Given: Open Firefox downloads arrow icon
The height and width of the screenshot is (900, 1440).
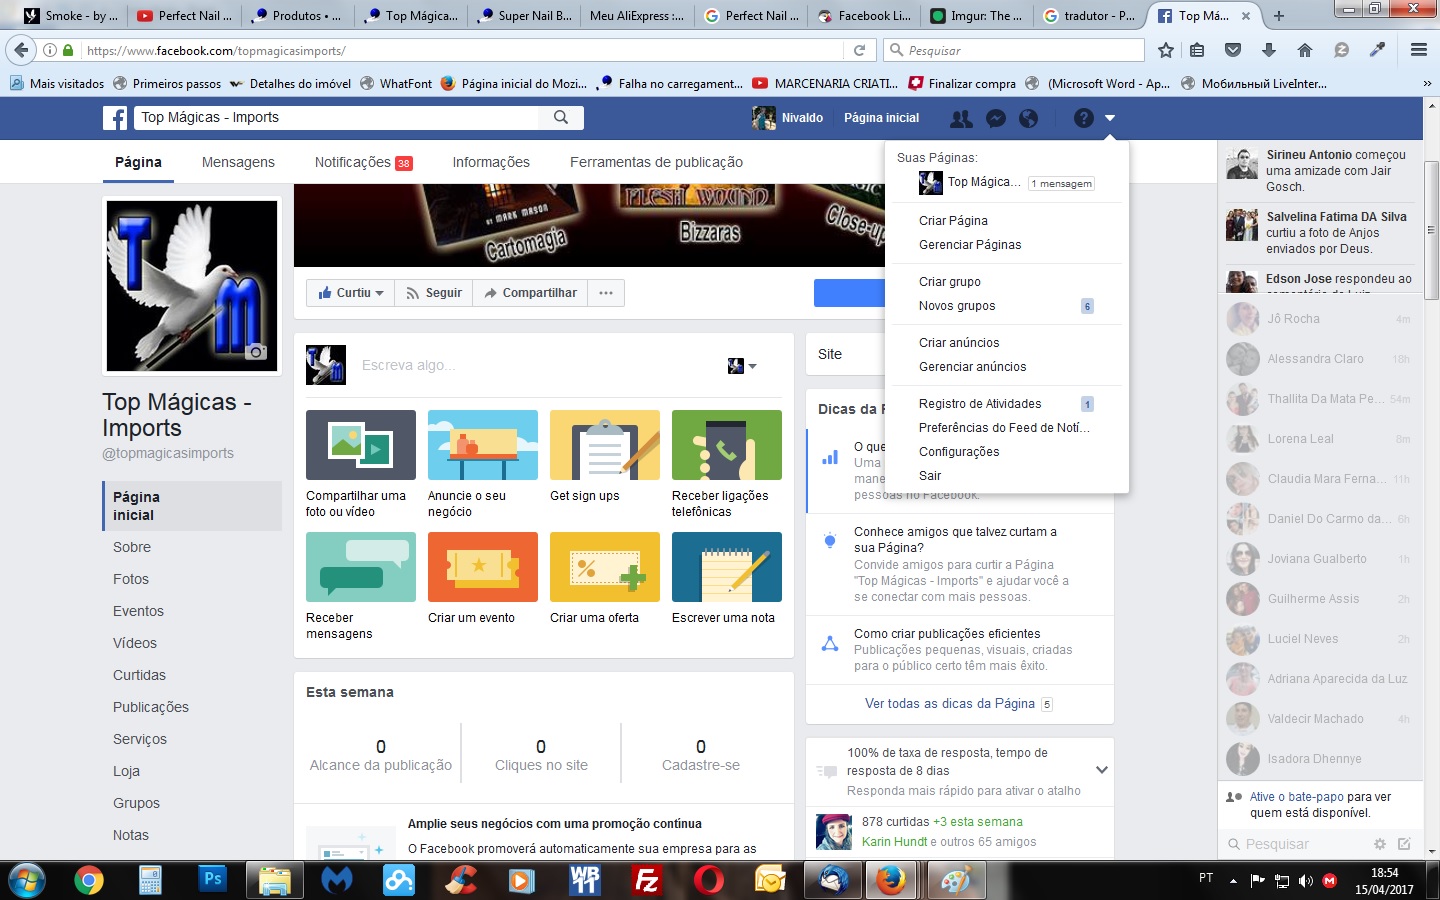Looking at the screenshot, I should [1269, 50].
